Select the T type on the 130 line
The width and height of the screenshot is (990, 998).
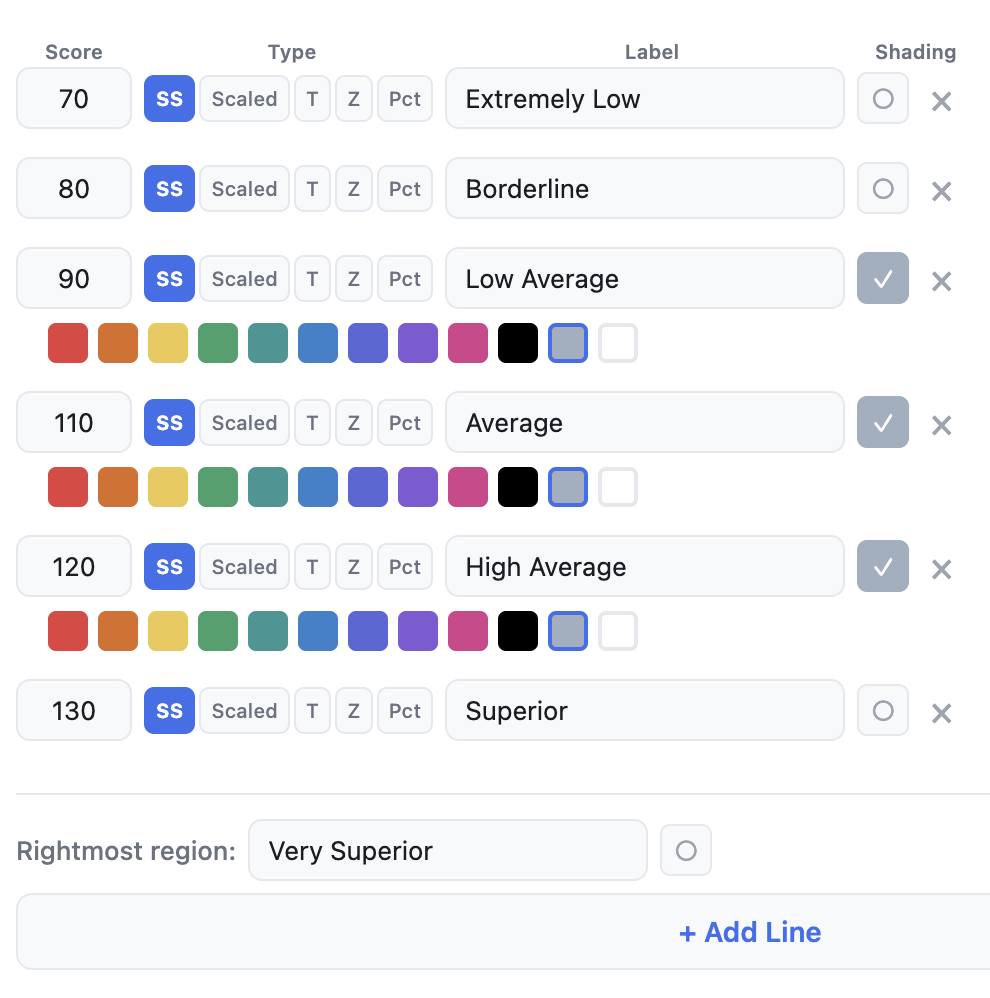click(x=312, y=710)
